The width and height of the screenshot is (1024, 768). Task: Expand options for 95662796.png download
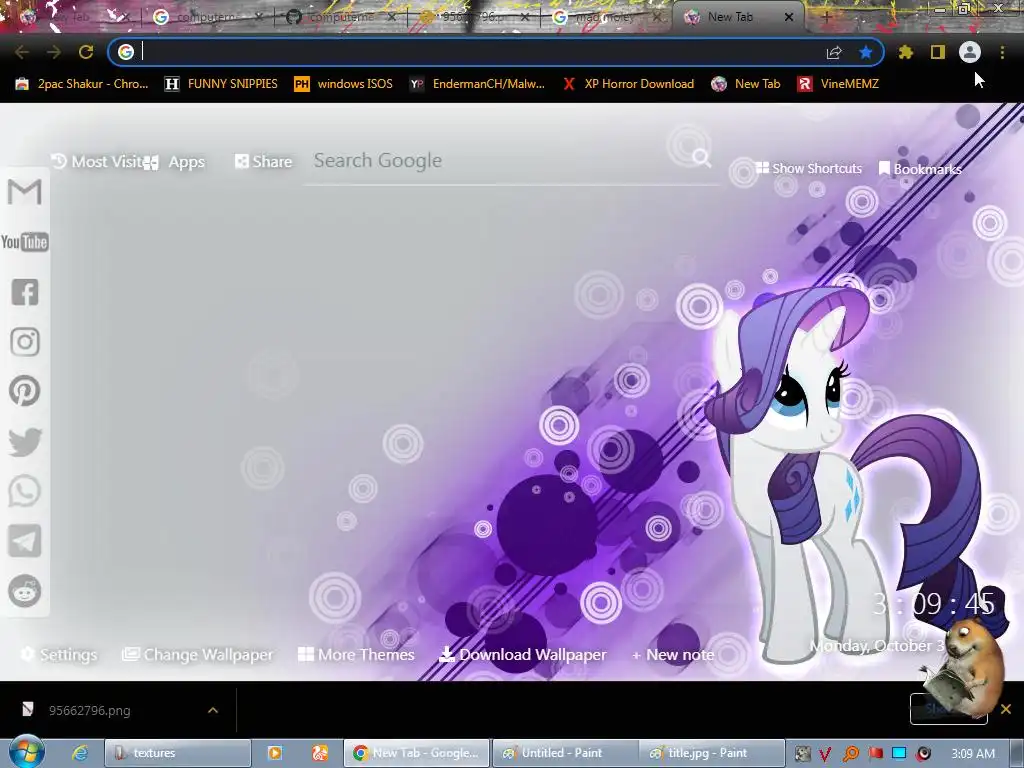click(x=213, y=710)
